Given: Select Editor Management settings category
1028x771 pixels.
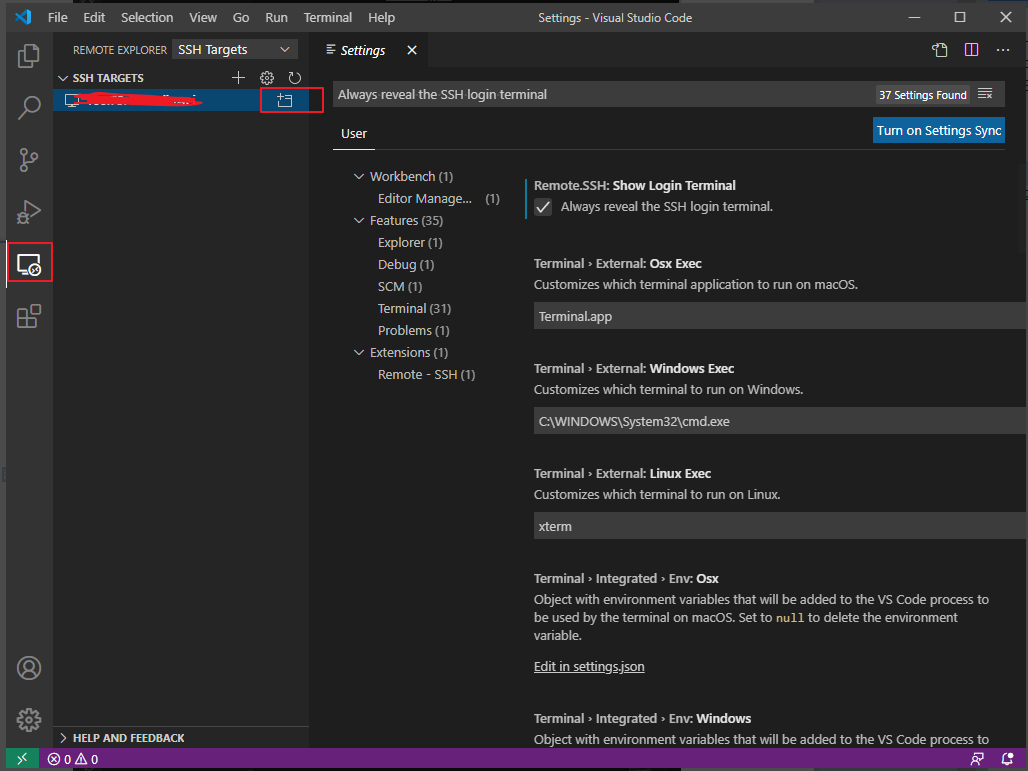Looking at the screenshot, I should (x=438, y=199).
